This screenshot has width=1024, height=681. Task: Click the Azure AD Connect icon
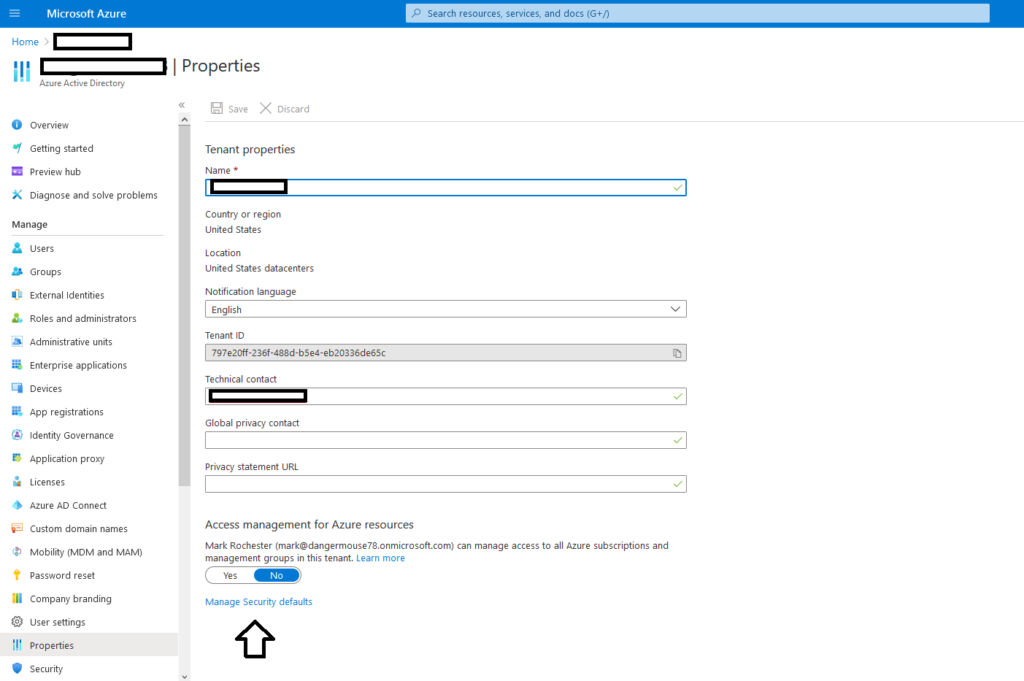[x=17, y=505]
